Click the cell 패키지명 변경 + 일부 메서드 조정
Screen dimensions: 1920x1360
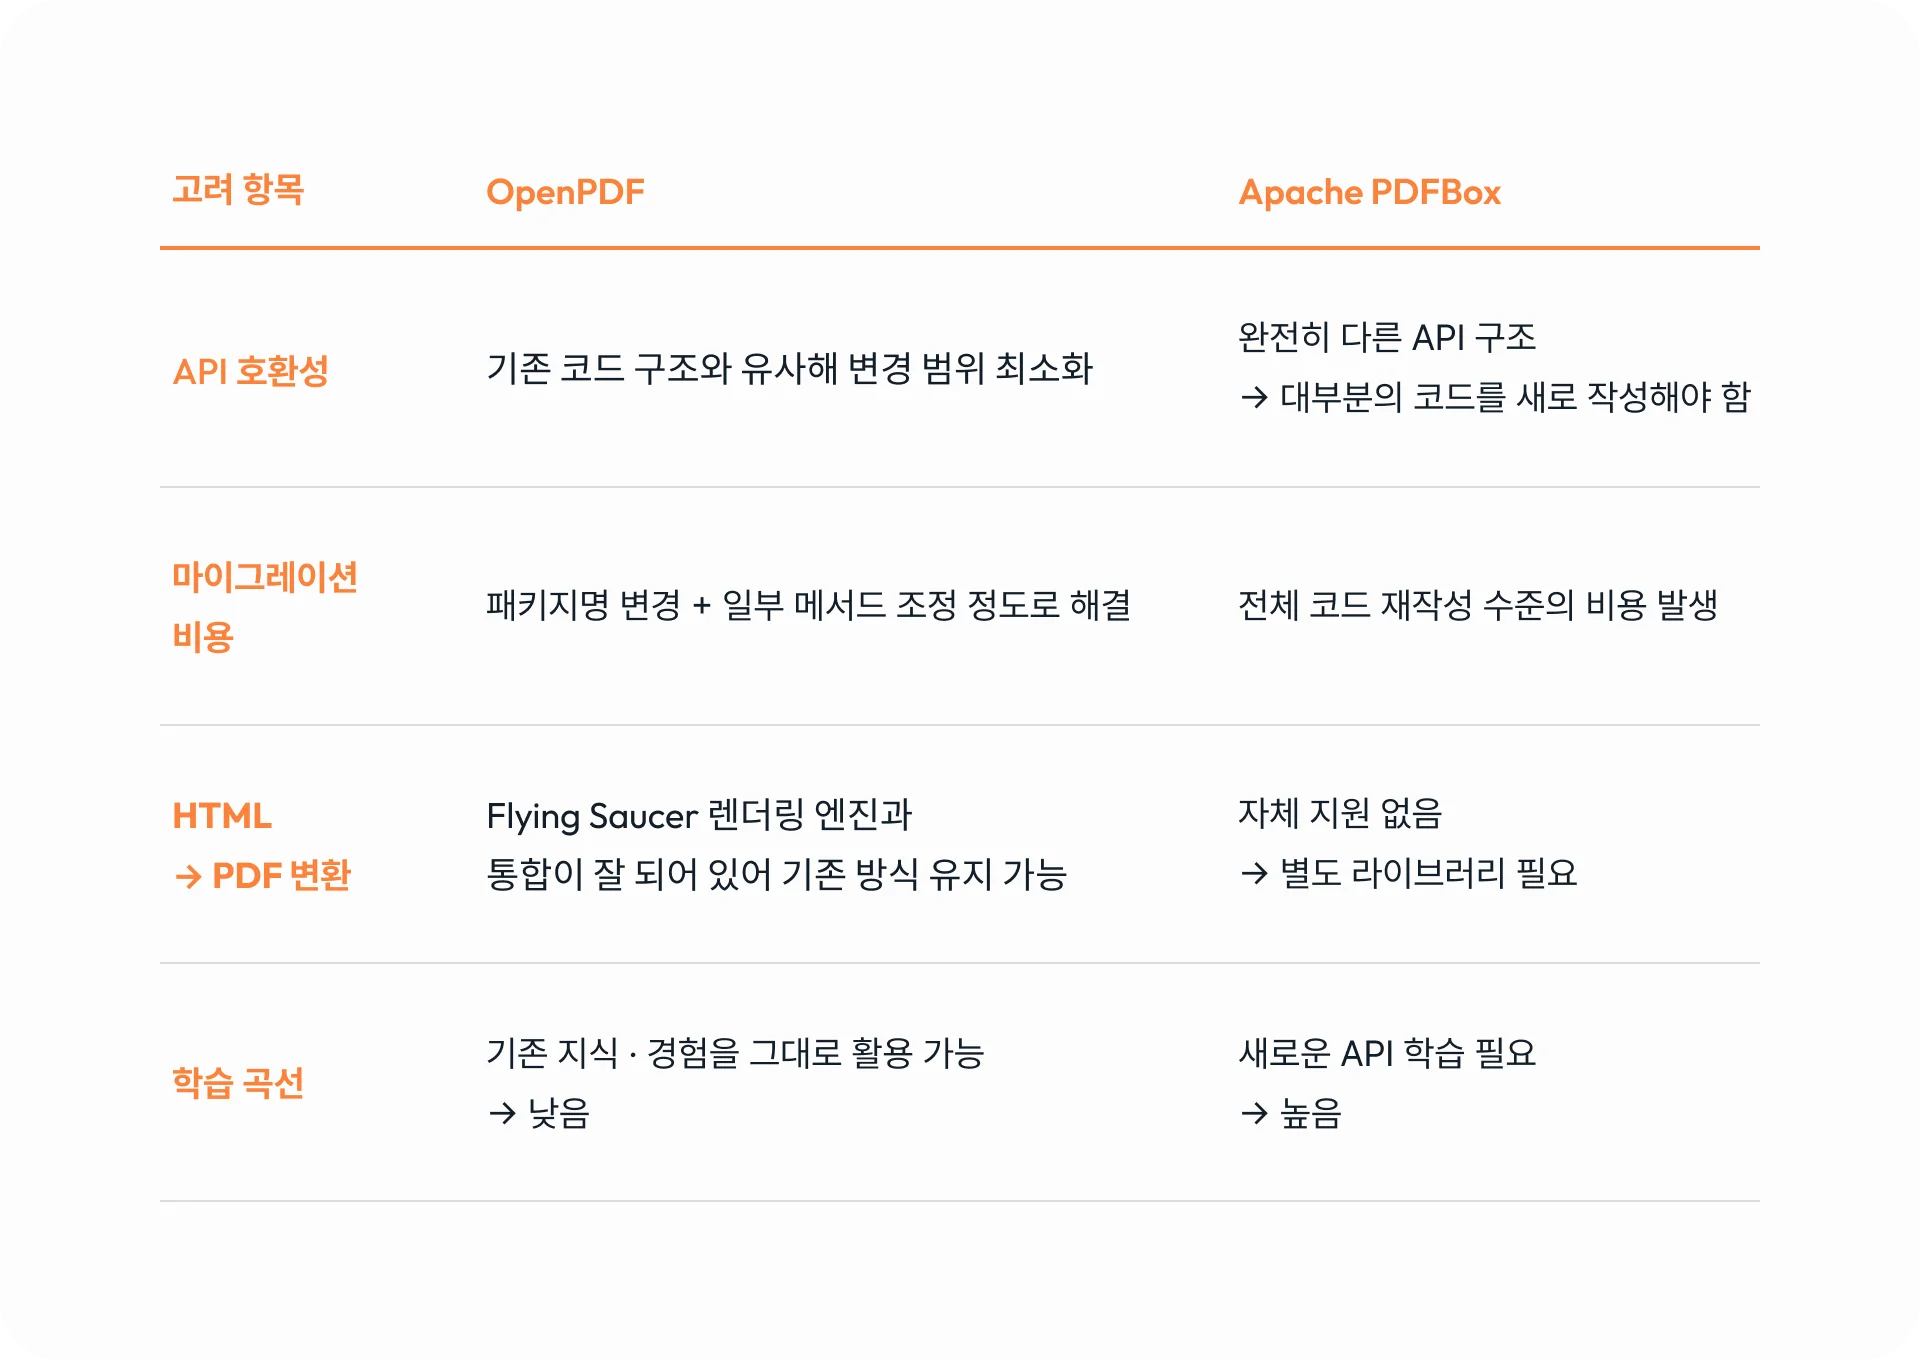[x=808, y=605]
